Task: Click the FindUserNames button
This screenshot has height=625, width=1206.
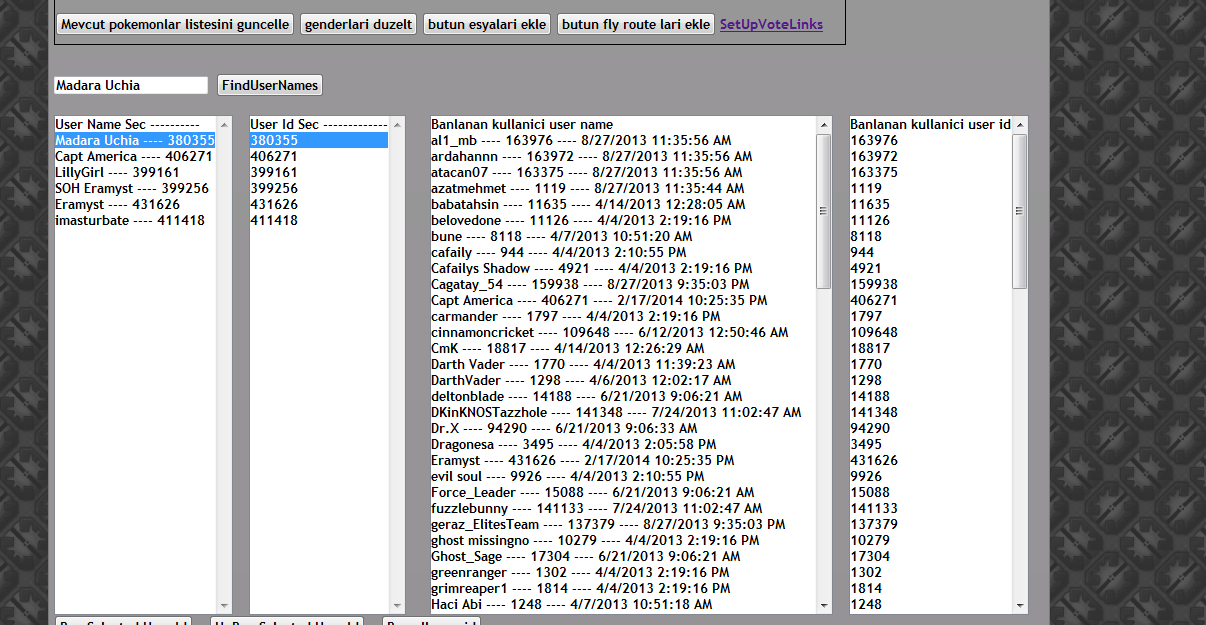Action: pyautogui.click(x=270, y=86)
